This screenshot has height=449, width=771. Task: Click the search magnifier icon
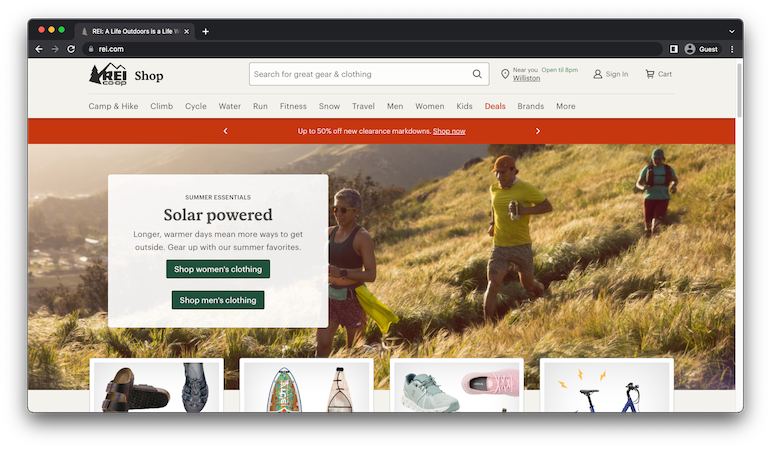(477, 74)
